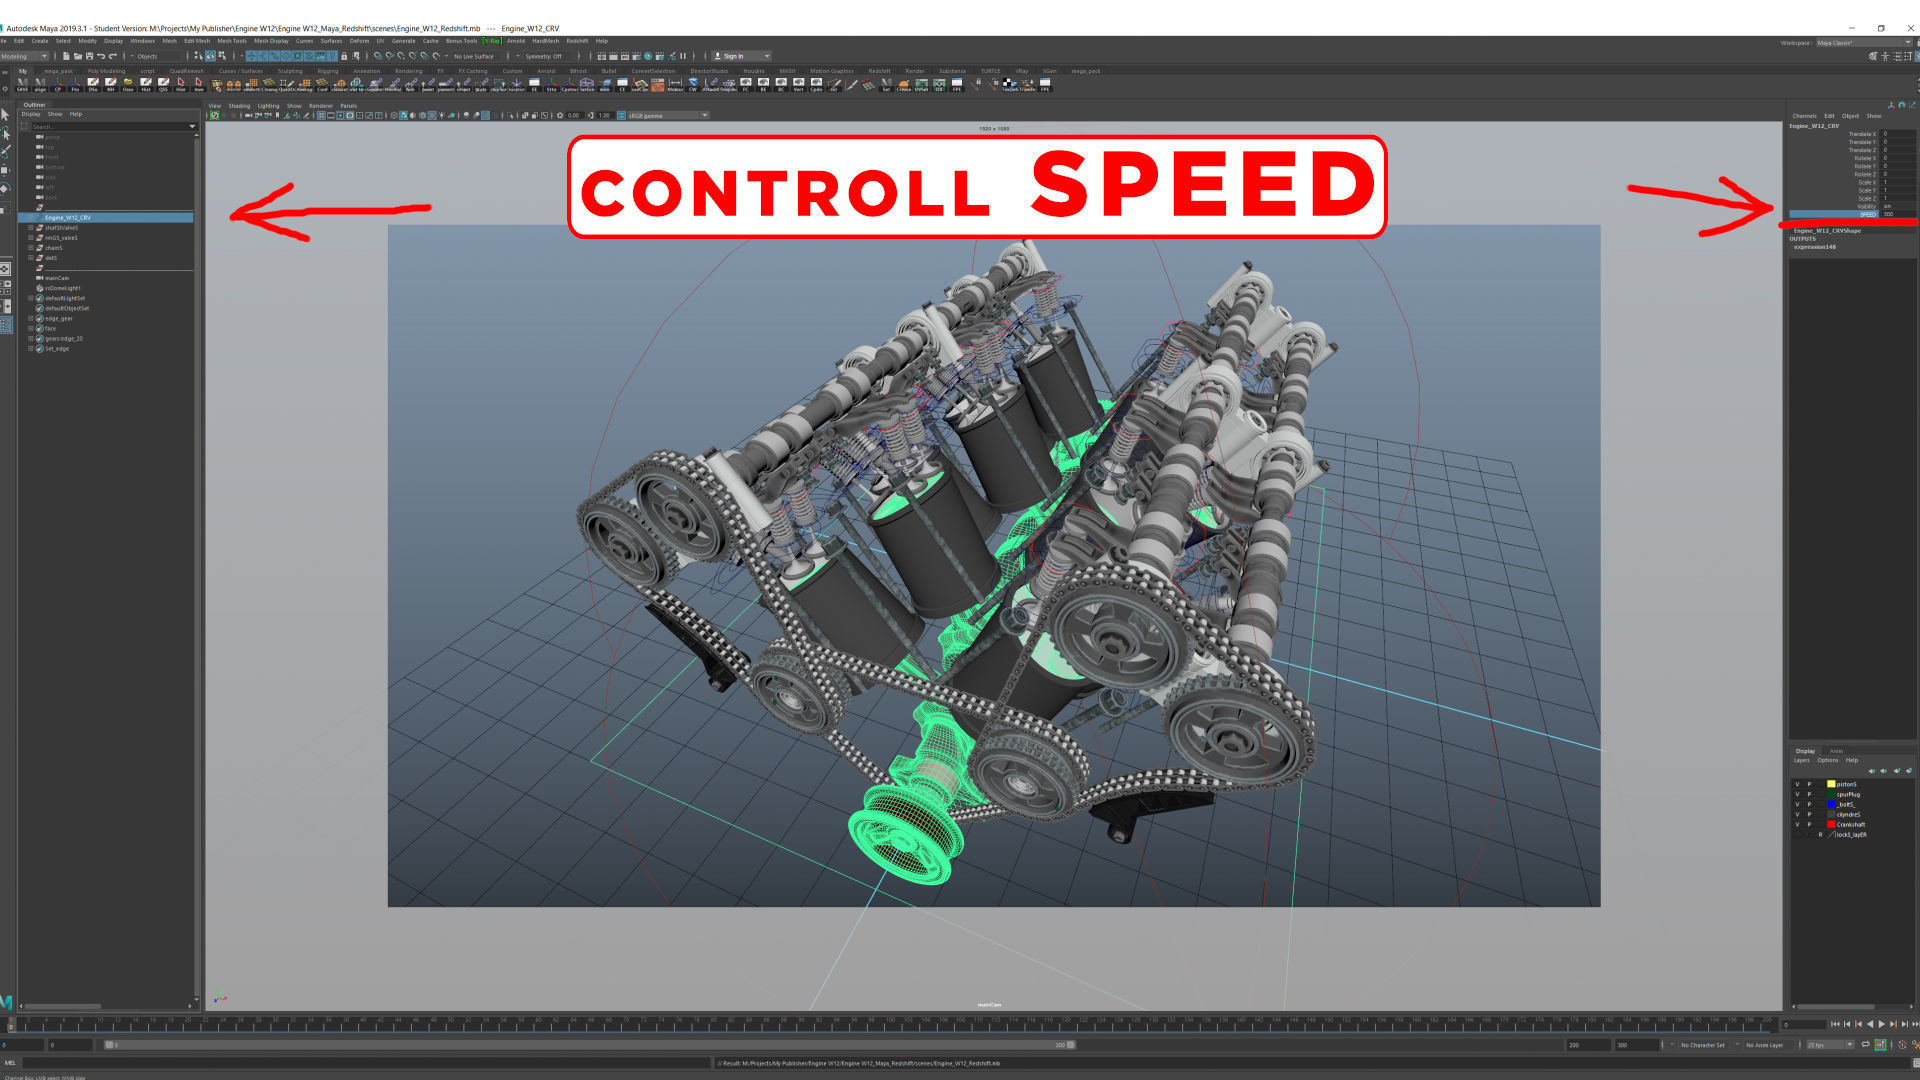Click the red Crankshaft layer color swatch
This screenshot has height=1080, width=1920.
[1831, 824]
